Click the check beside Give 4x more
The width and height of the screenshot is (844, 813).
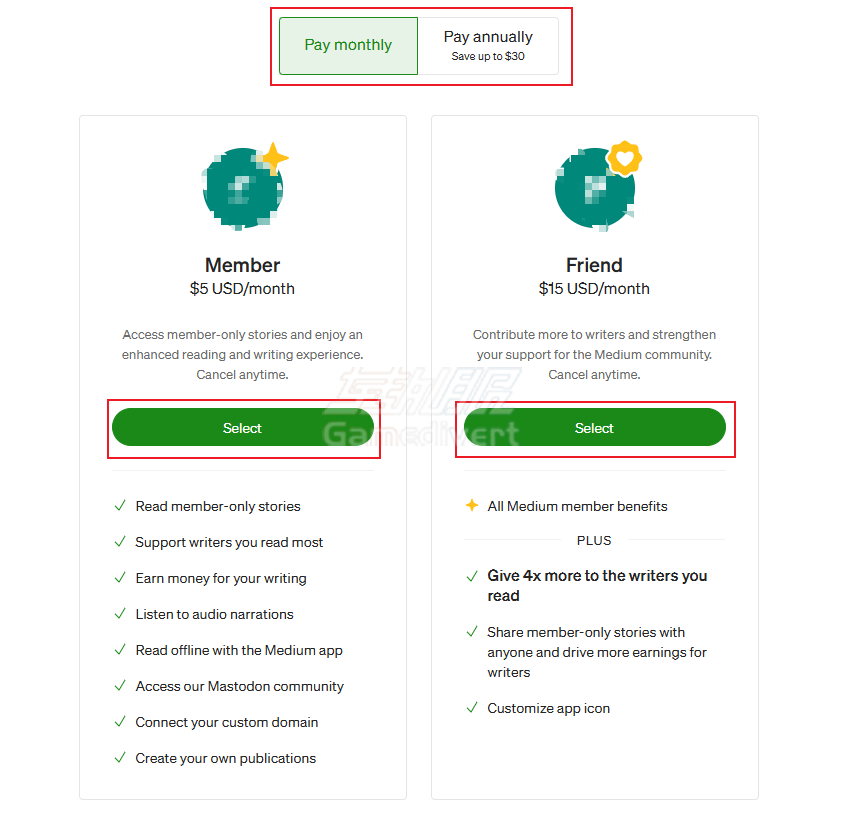(471, 576)
